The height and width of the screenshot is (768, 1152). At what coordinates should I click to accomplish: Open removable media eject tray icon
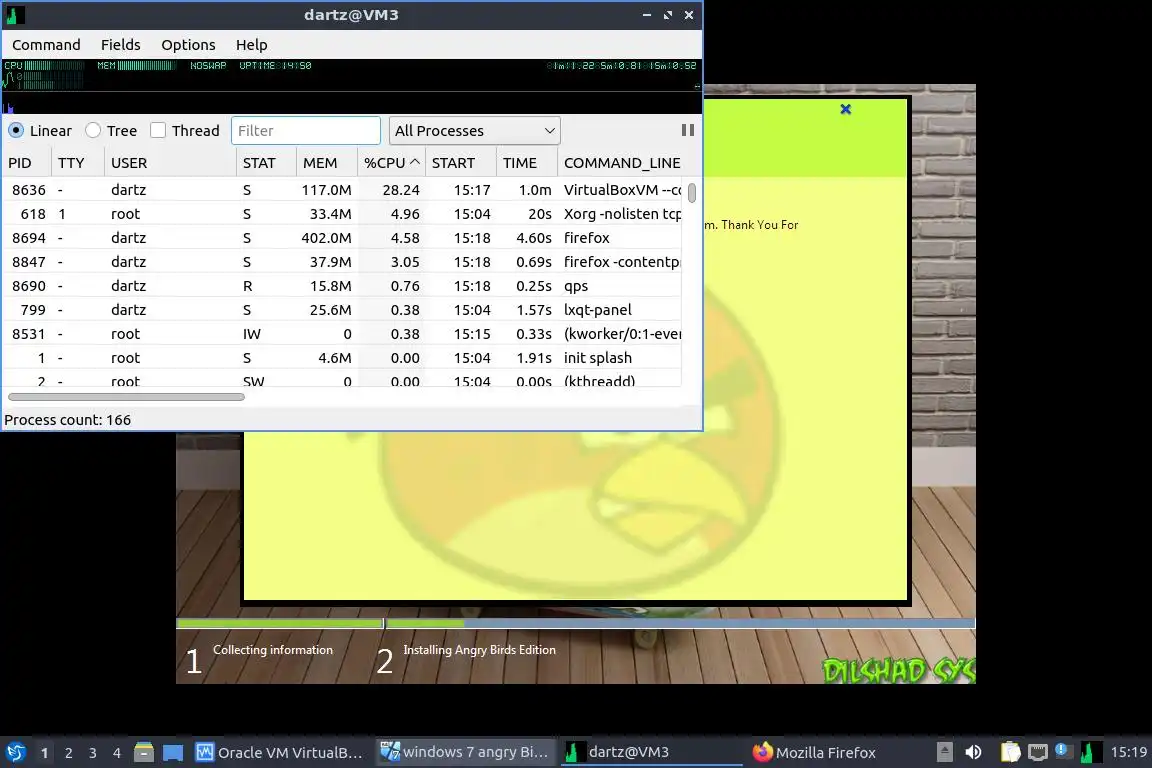click(945, 752)
